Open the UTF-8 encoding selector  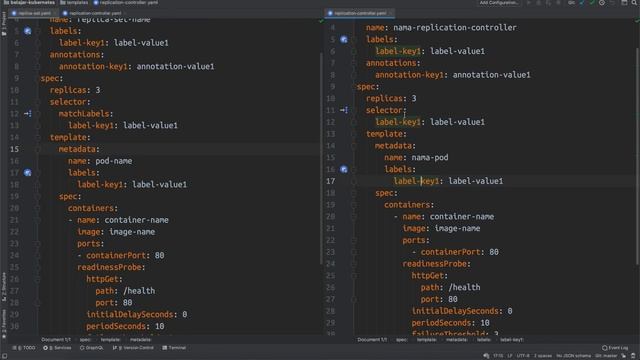pyautogui.click(x=523, y=356)
